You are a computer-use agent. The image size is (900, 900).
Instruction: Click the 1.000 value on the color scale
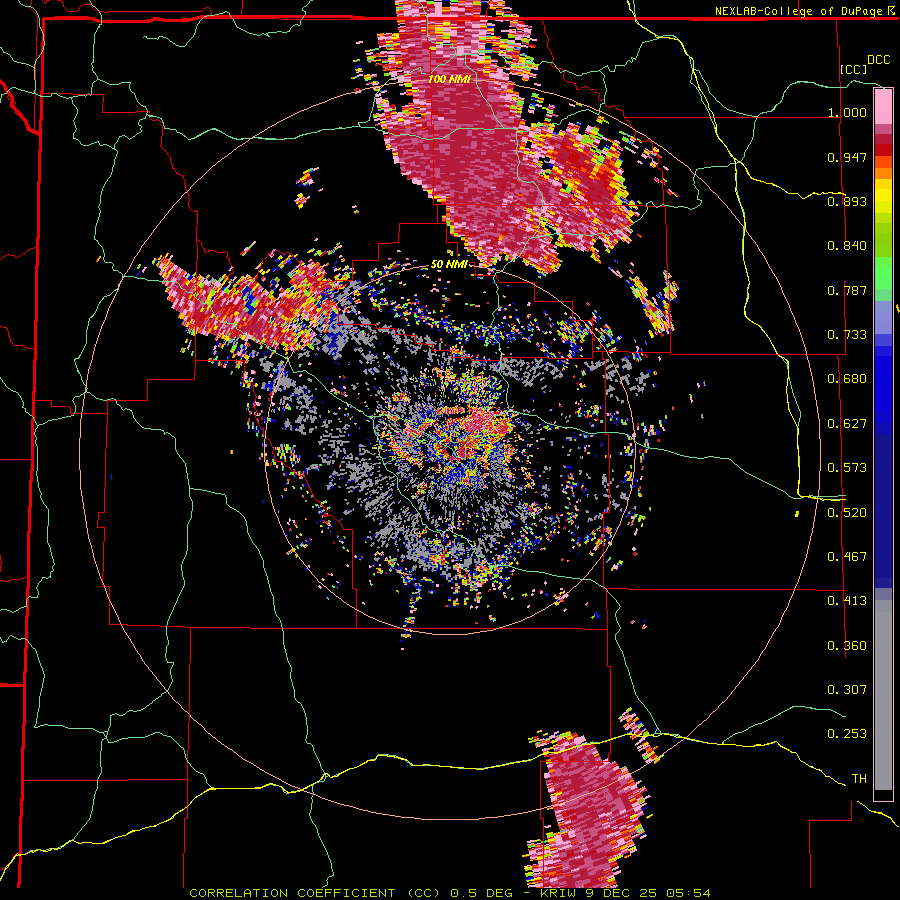click(847, 112)
